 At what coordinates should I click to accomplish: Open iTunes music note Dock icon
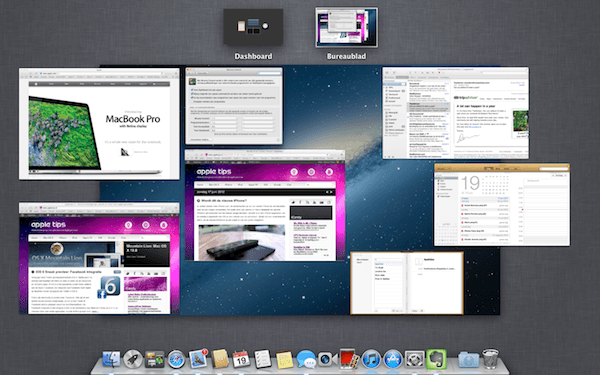tap(371, 360)
